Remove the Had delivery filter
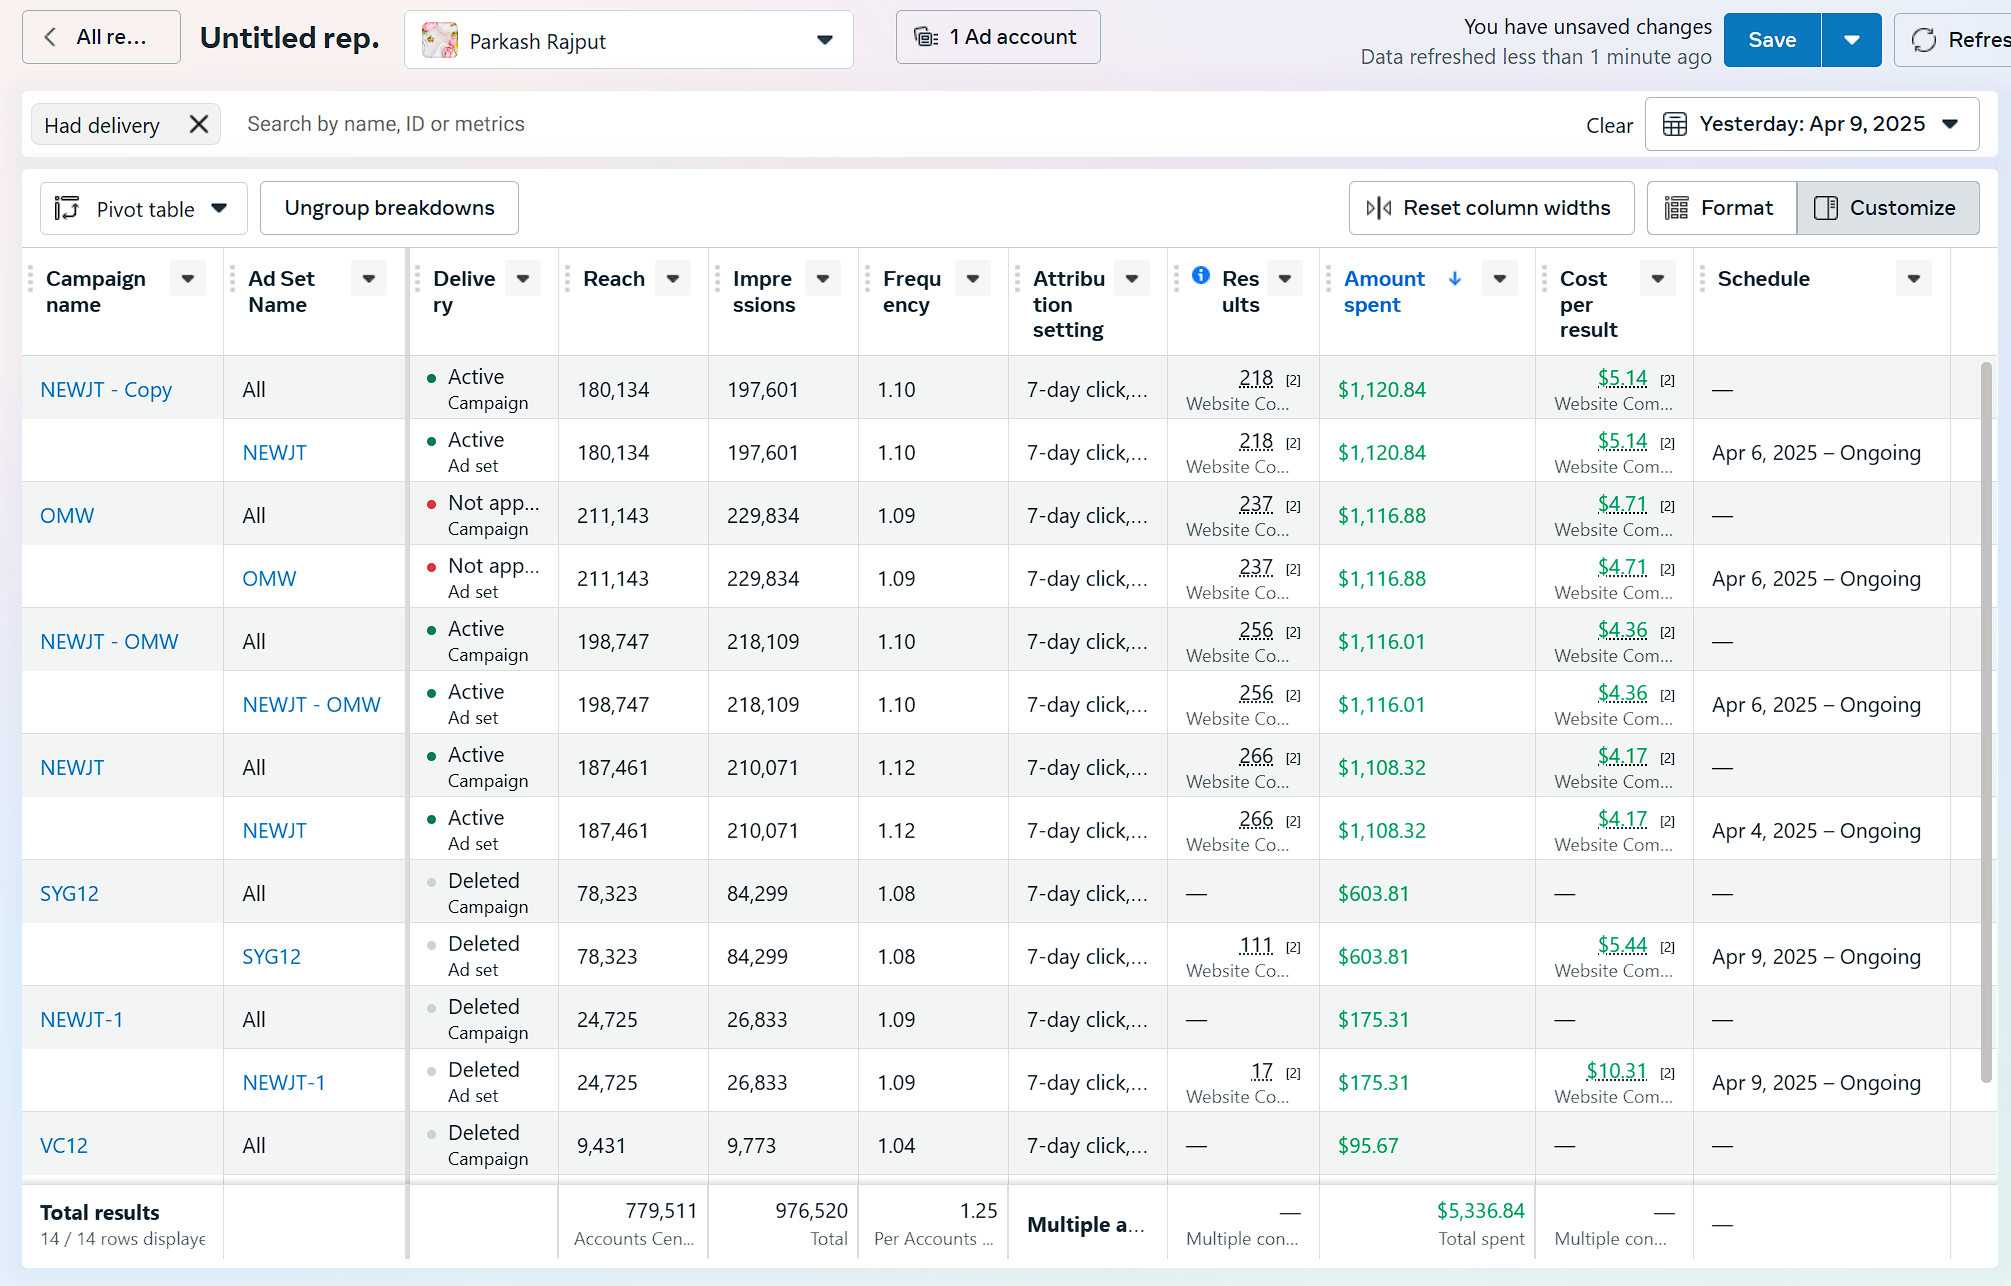Viewport: 2011px width, 1286px height. (199, 124)
